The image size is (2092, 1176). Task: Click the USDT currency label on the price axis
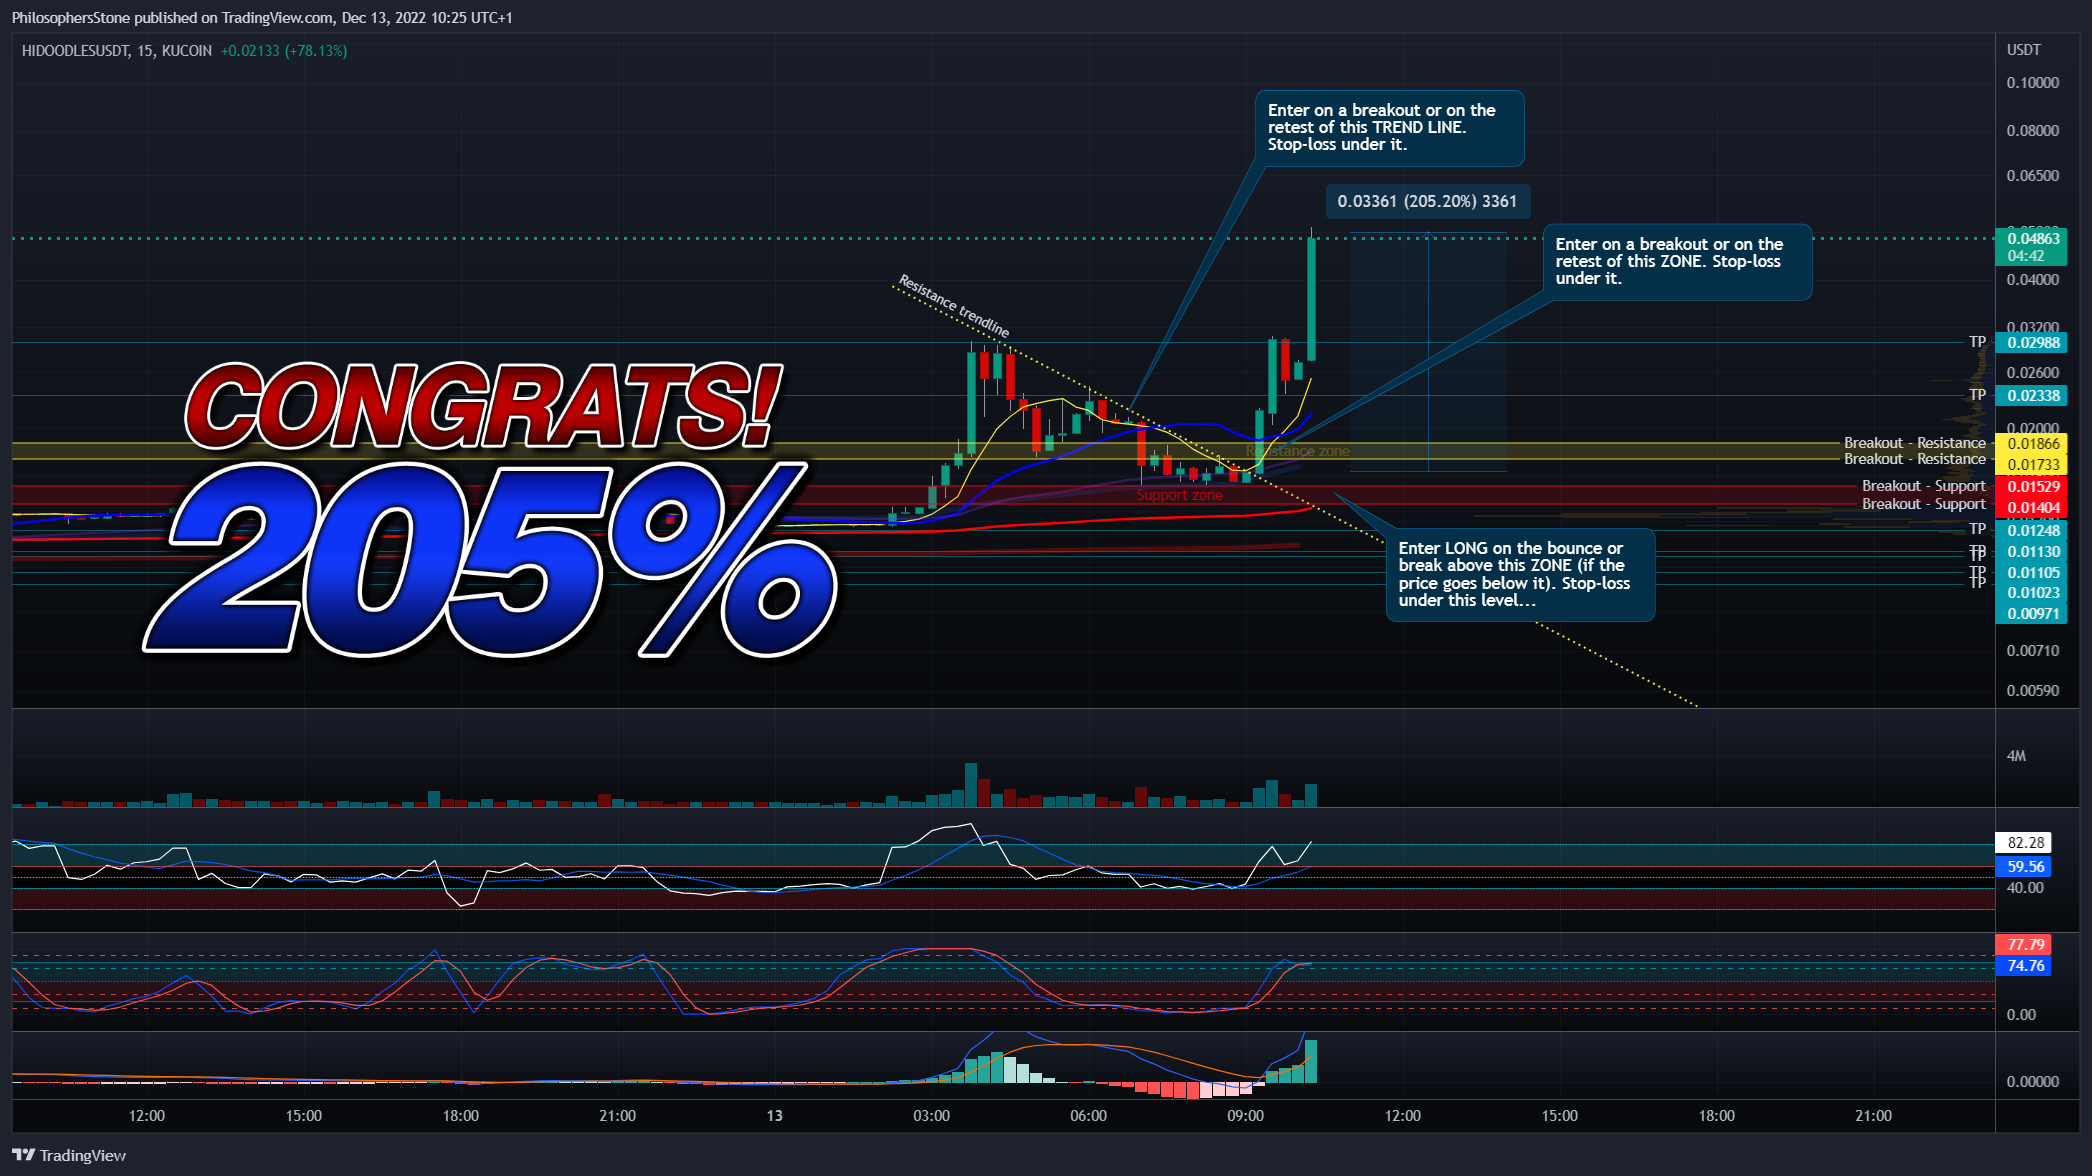click(2024, 50)
